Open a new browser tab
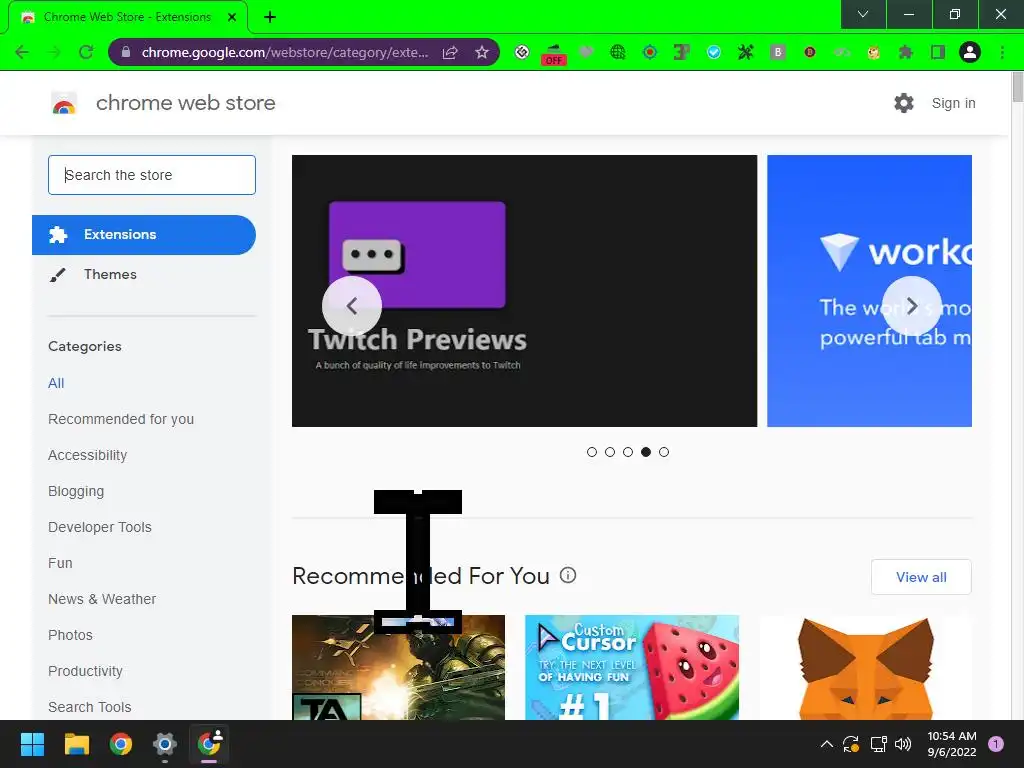Screen dimensions: 1024x768 (x=270, y=17)
